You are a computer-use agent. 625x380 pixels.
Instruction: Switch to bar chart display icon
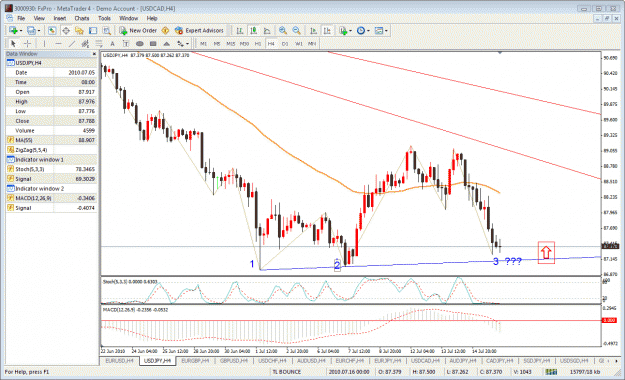tap(240, 30)
